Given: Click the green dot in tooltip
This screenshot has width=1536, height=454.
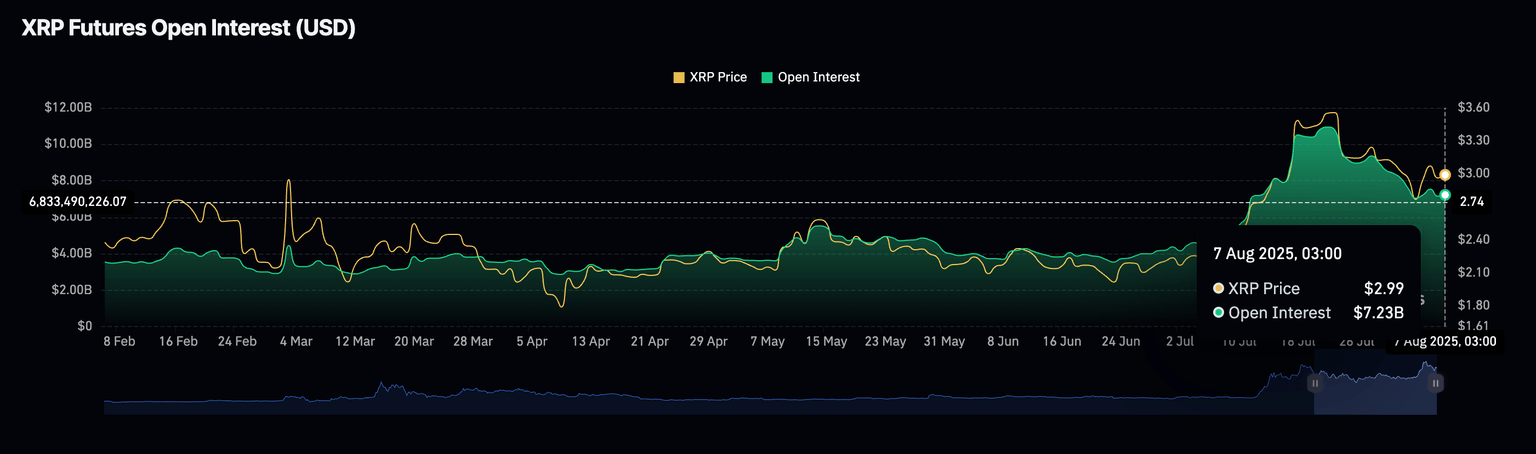Looking at the screenshot, I should pos(1218,313).
